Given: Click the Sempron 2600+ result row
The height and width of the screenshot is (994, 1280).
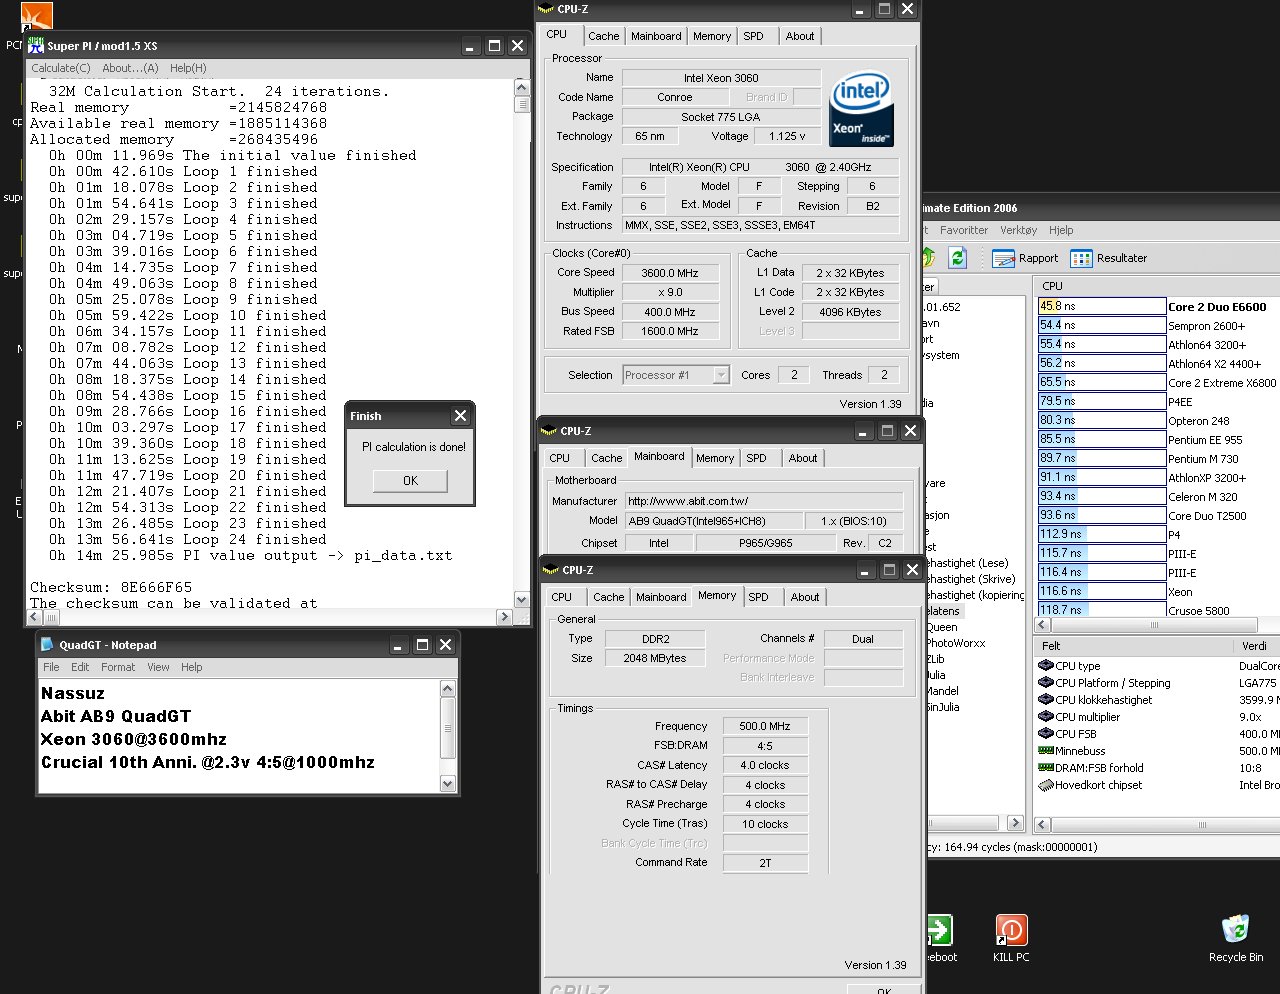Looking at the screenshot, I should (1158, 326).
